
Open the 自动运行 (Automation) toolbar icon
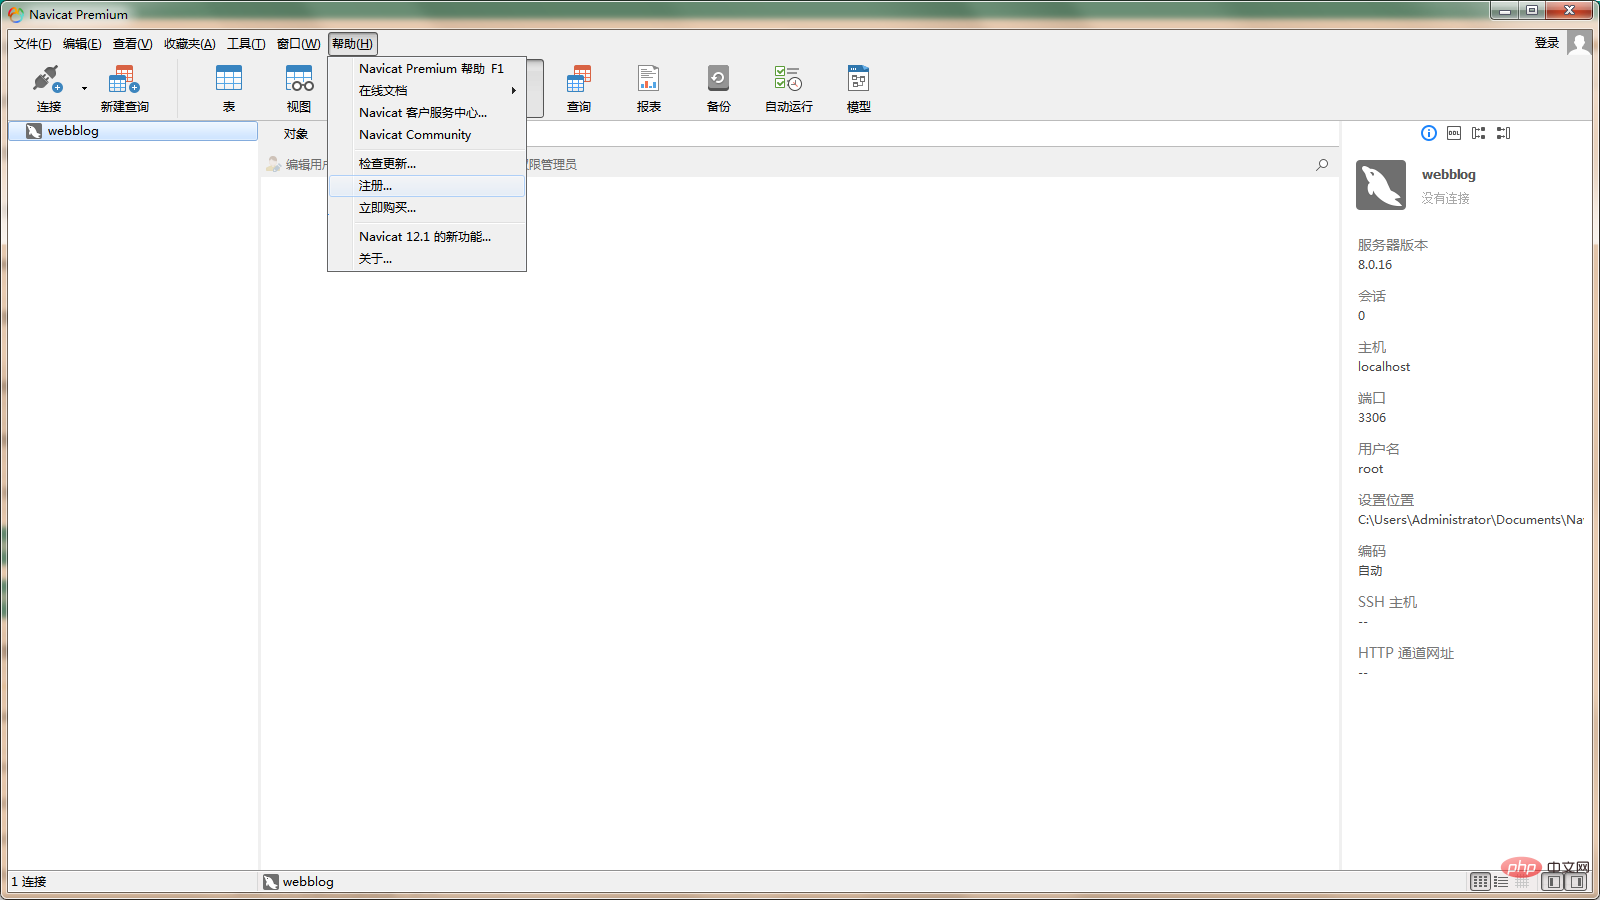[x=788, y=79]
